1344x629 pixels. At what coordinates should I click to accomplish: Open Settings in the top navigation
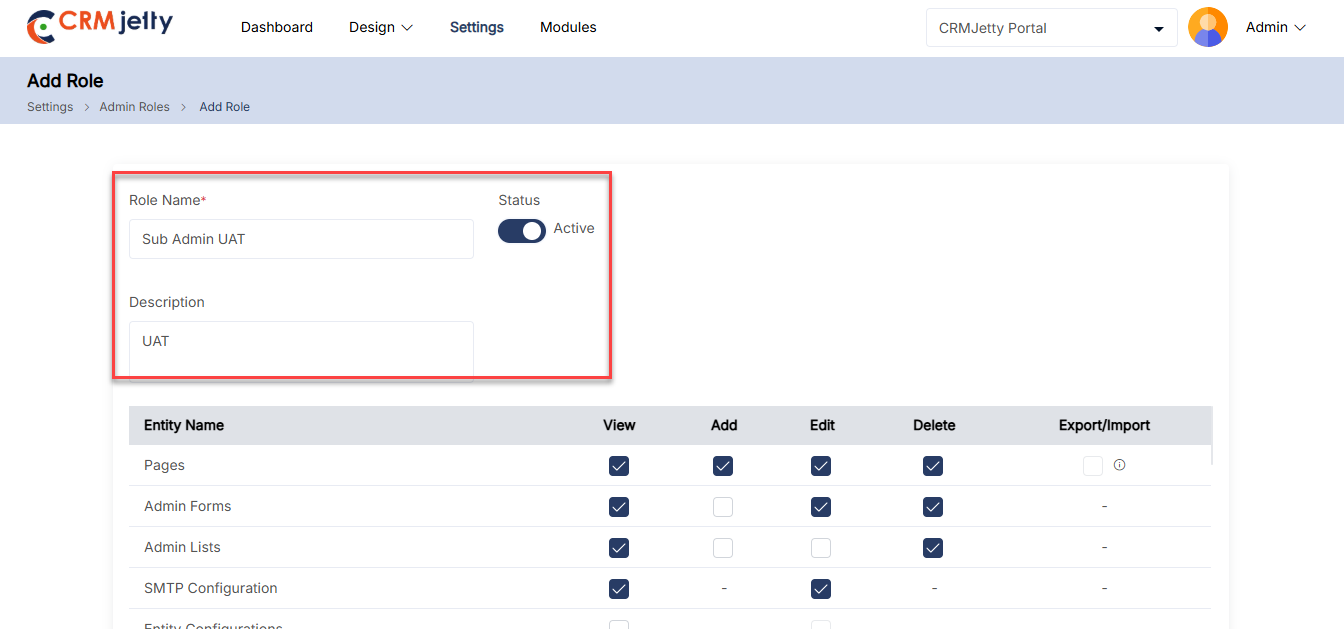(x=477, y=28)
